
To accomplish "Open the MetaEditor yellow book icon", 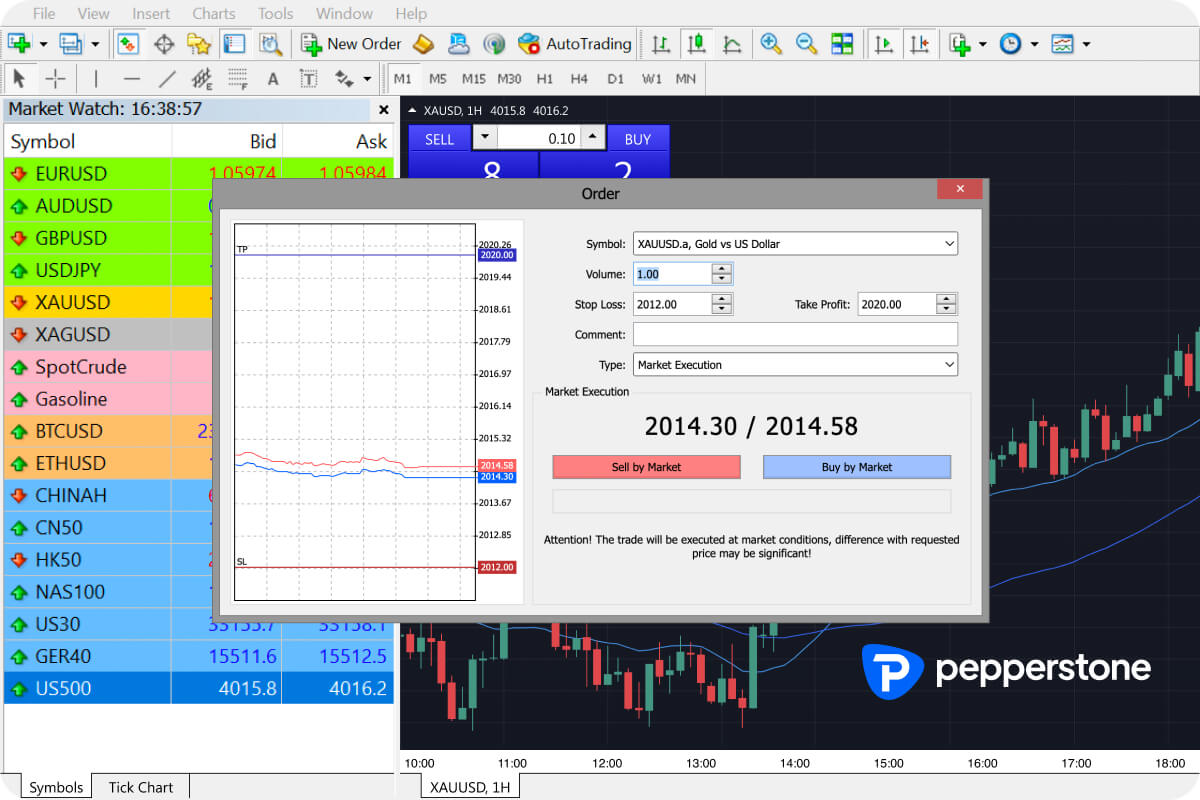I will [422, 44].
